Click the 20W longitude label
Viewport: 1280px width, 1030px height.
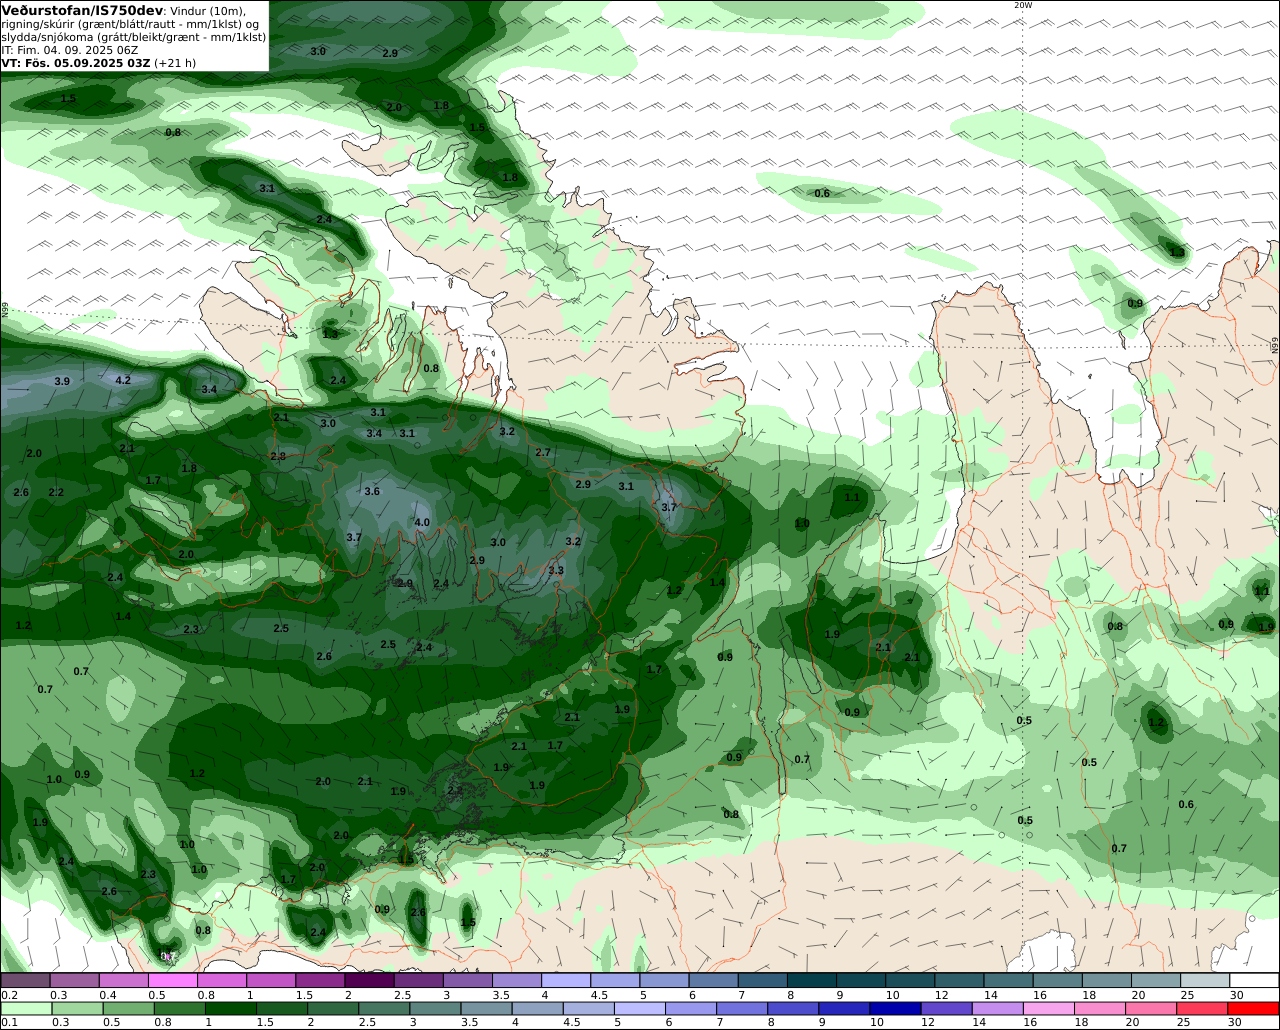1022,5
